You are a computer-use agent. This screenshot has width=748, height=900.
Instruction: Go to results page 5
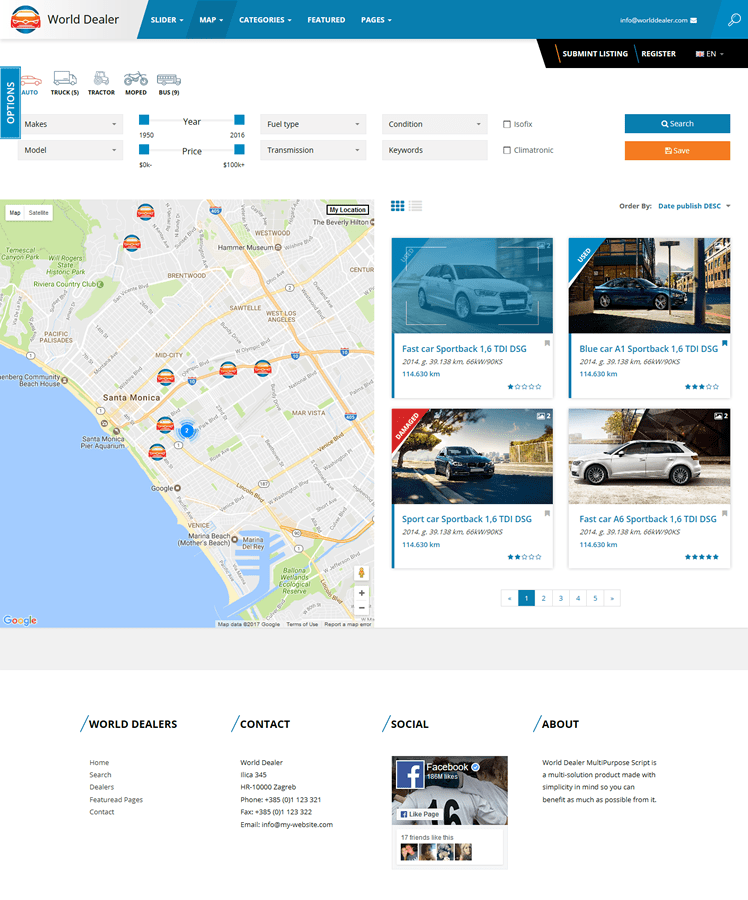(595, 598)
